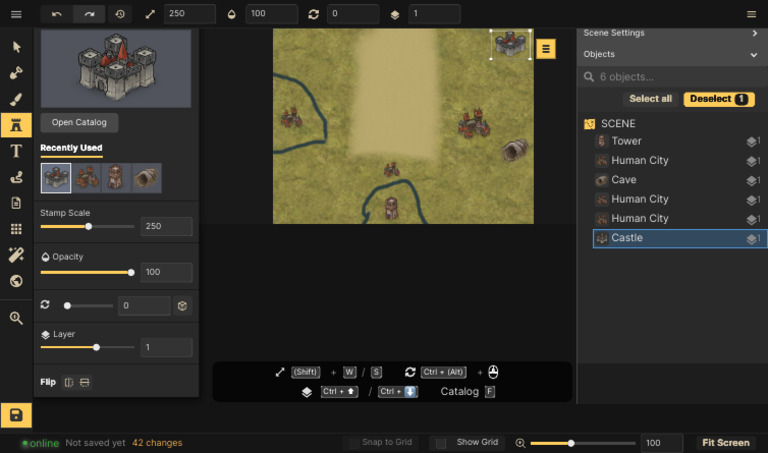The image size is (768, 453).
Task: Expand the Scene Settings section
Action: [672, 33]
